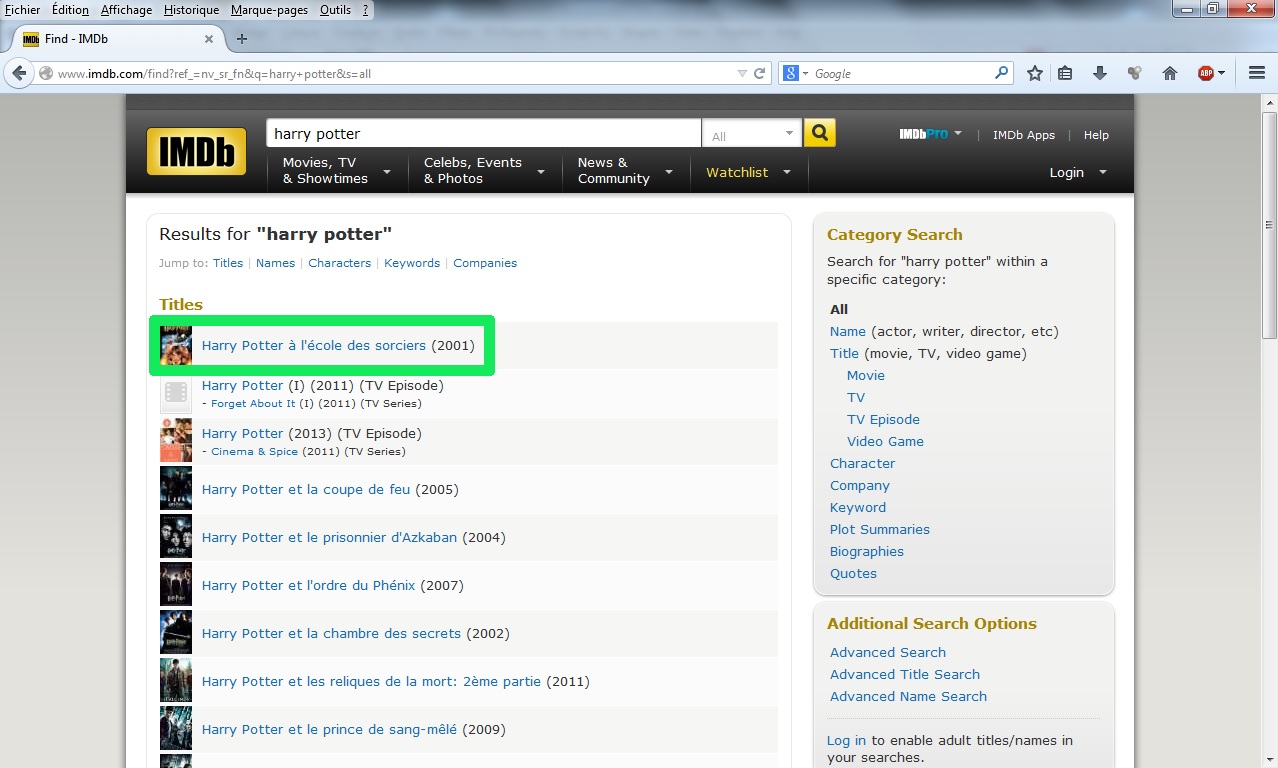This screenshot has width=1278, height=768.
Task: Click the Google search magnifier icon
Action: coord(1001,73)
